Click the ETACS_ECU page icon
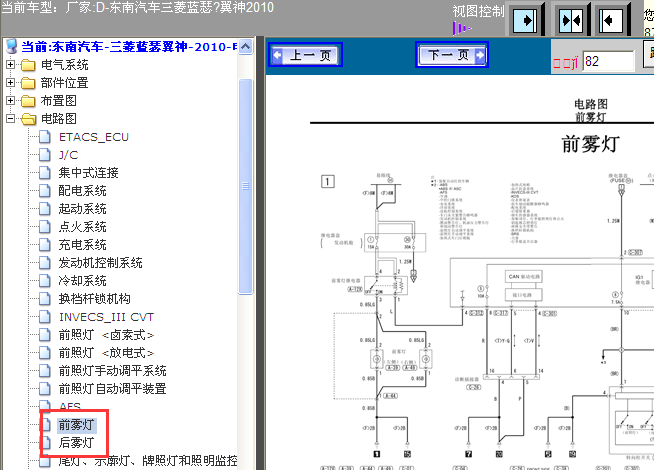Image resolution: width=654 pixels, height=470 pixels. pyautogui.click(x=45, y=137)
